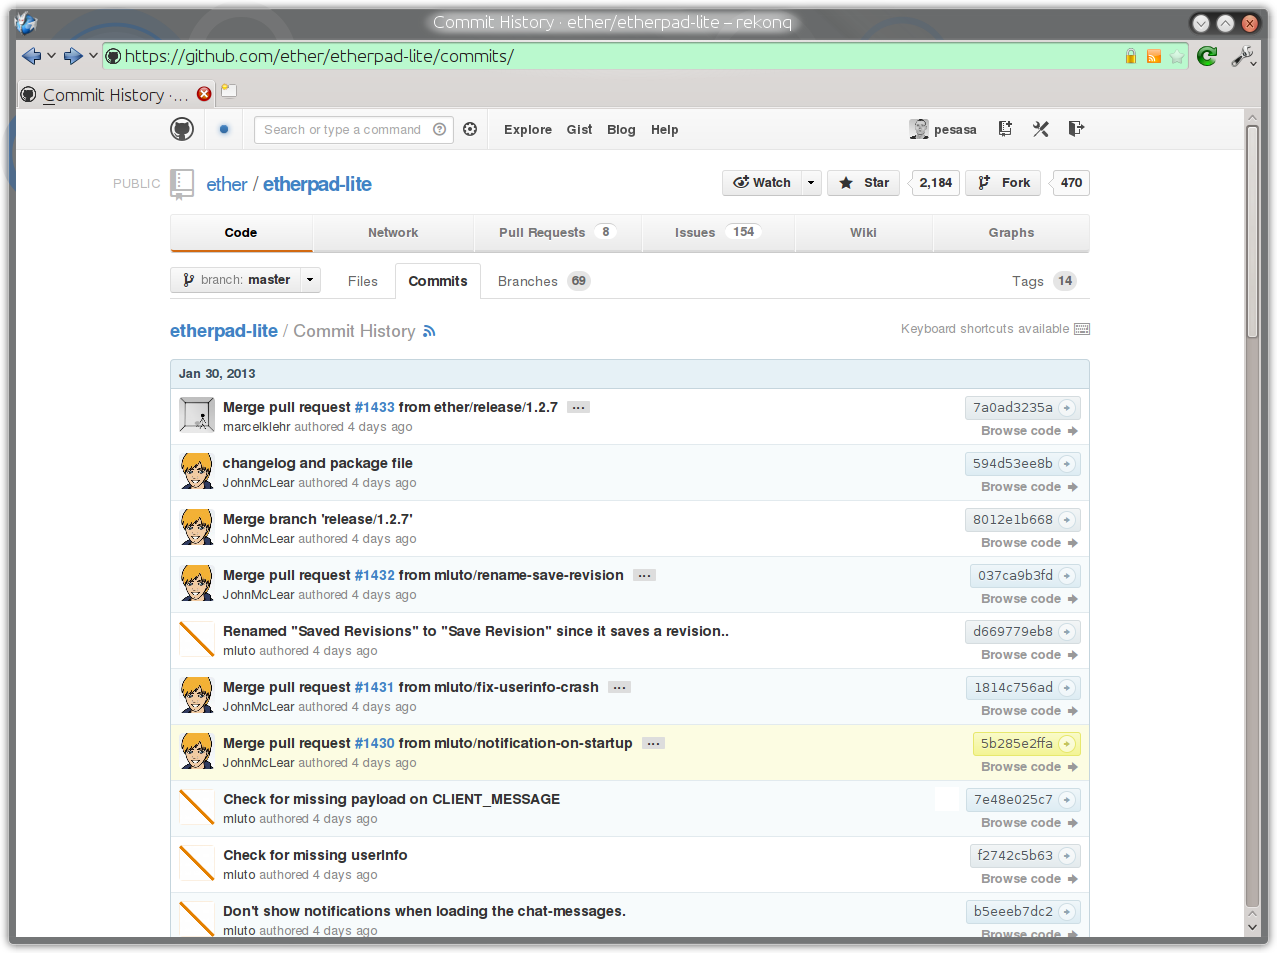
Task: Open rekonq tools wrench menu
Action: (1243, 56)
